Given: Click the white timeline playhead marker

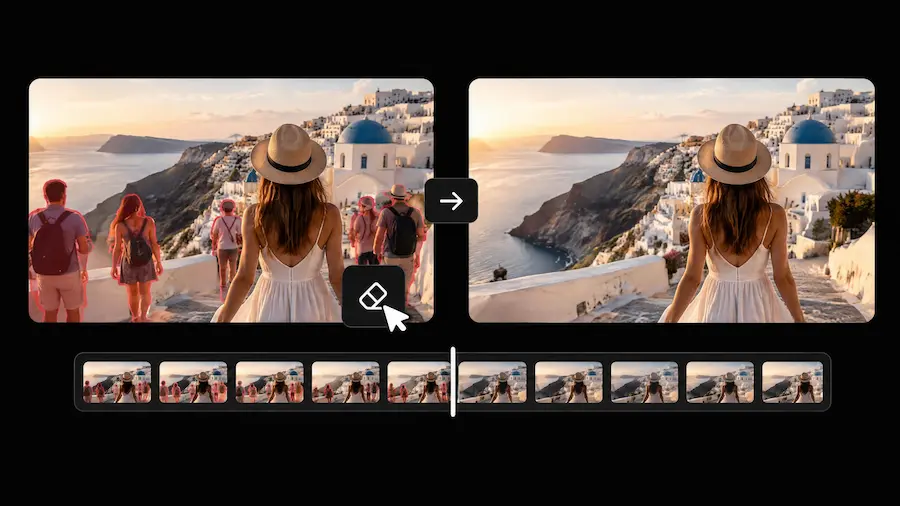Looking at the screenshot, I should point(453,382).
